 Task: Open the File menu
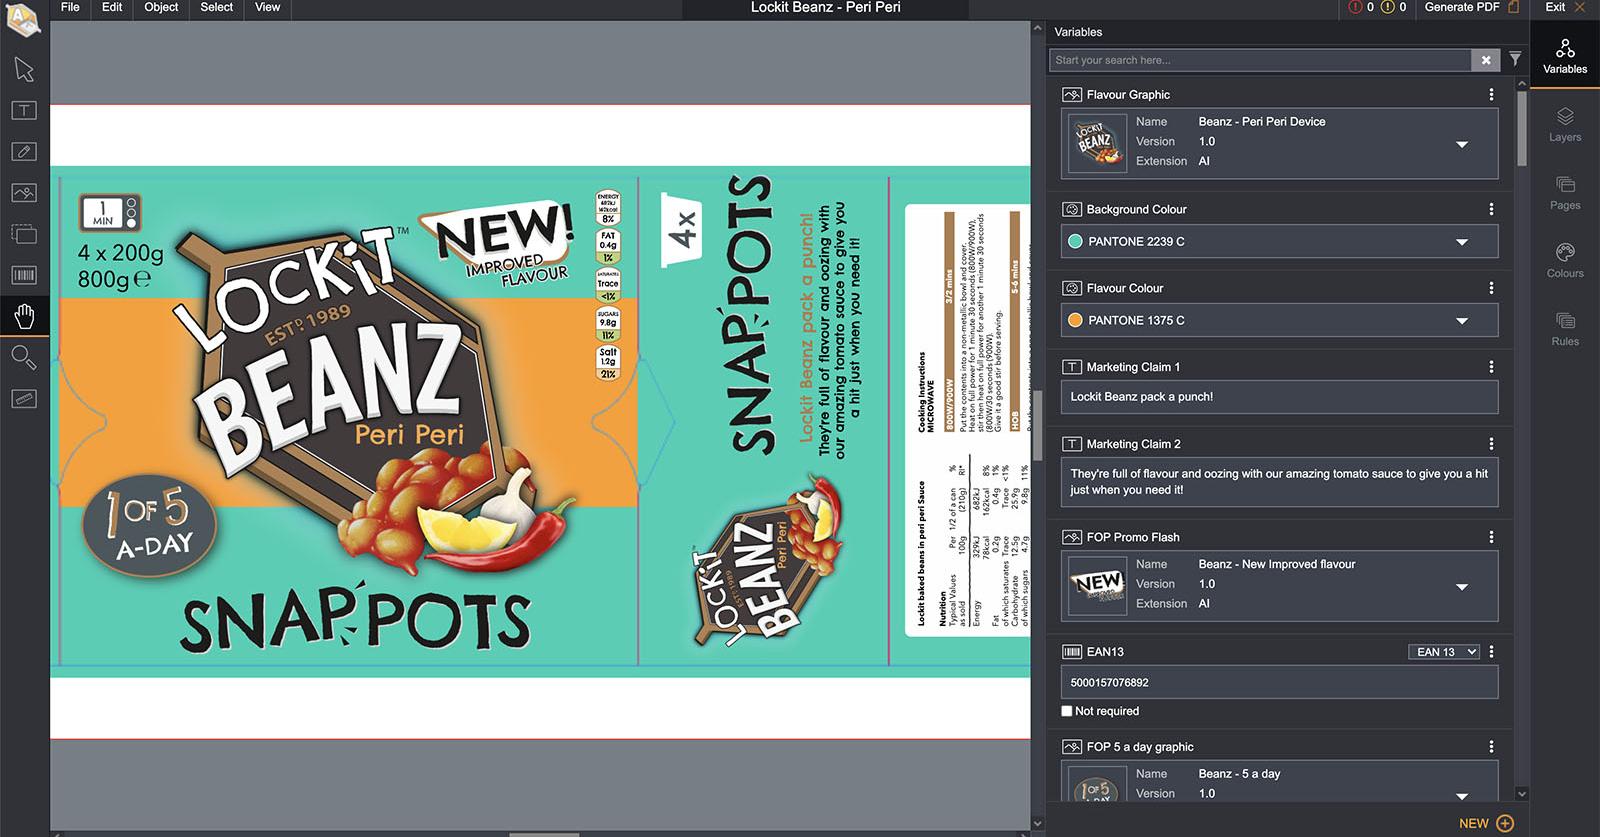(x=70, y=7)
